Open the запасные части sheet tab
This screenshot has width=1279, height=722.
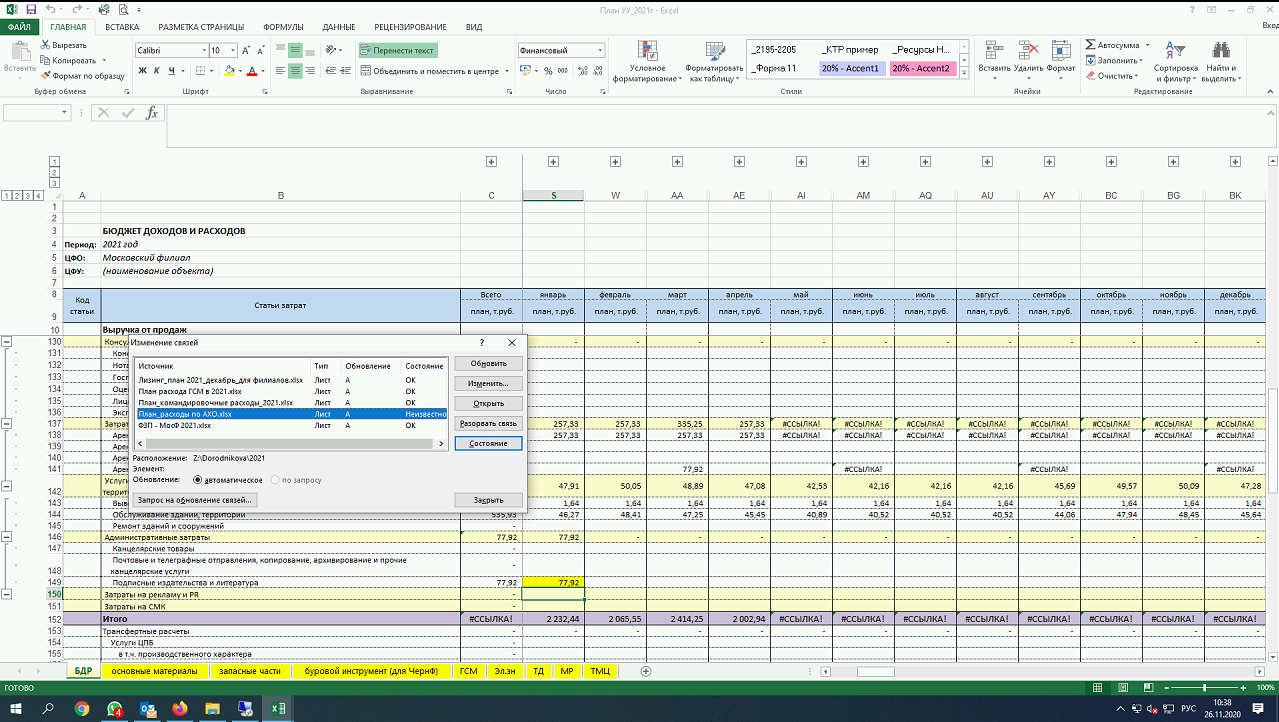[x=250, y=671]
